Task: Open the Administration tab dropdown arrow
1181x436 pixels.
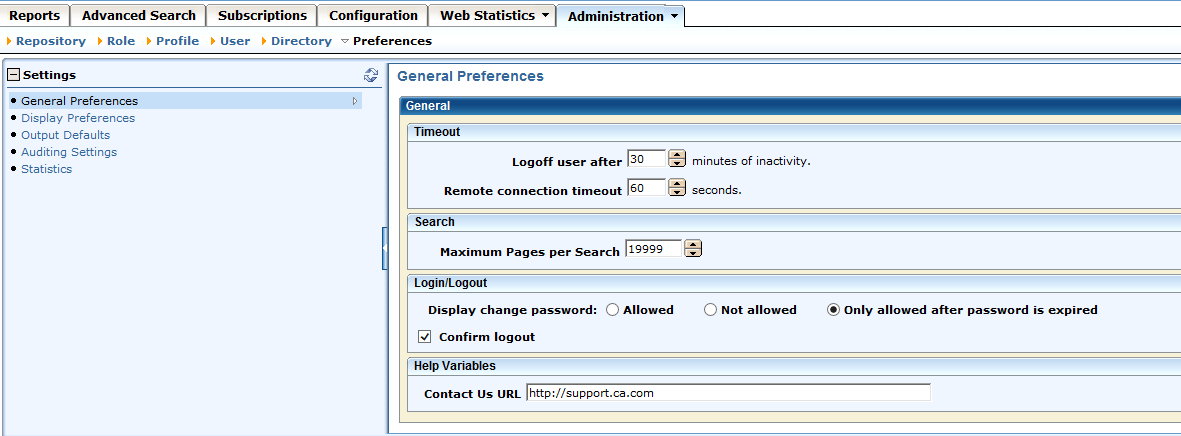Action: tap(675, 16)
